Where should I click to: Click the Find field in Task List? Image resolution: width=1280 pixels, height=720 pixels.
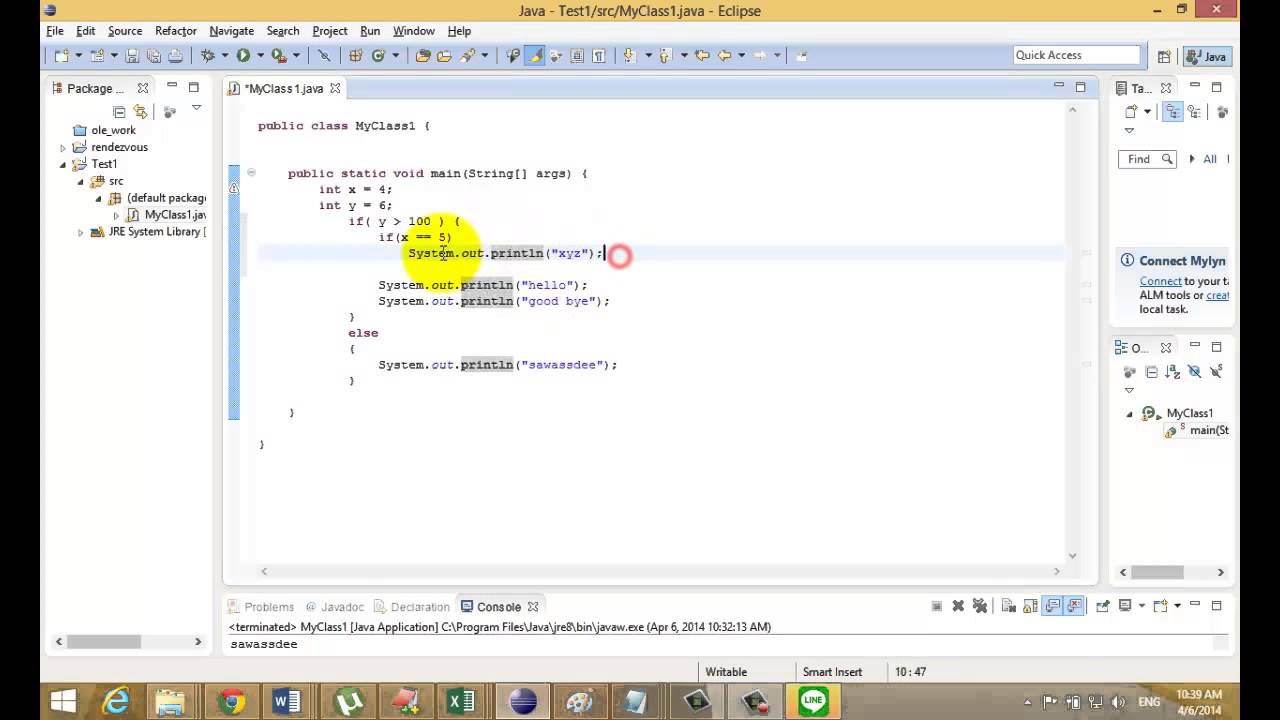1147,159
